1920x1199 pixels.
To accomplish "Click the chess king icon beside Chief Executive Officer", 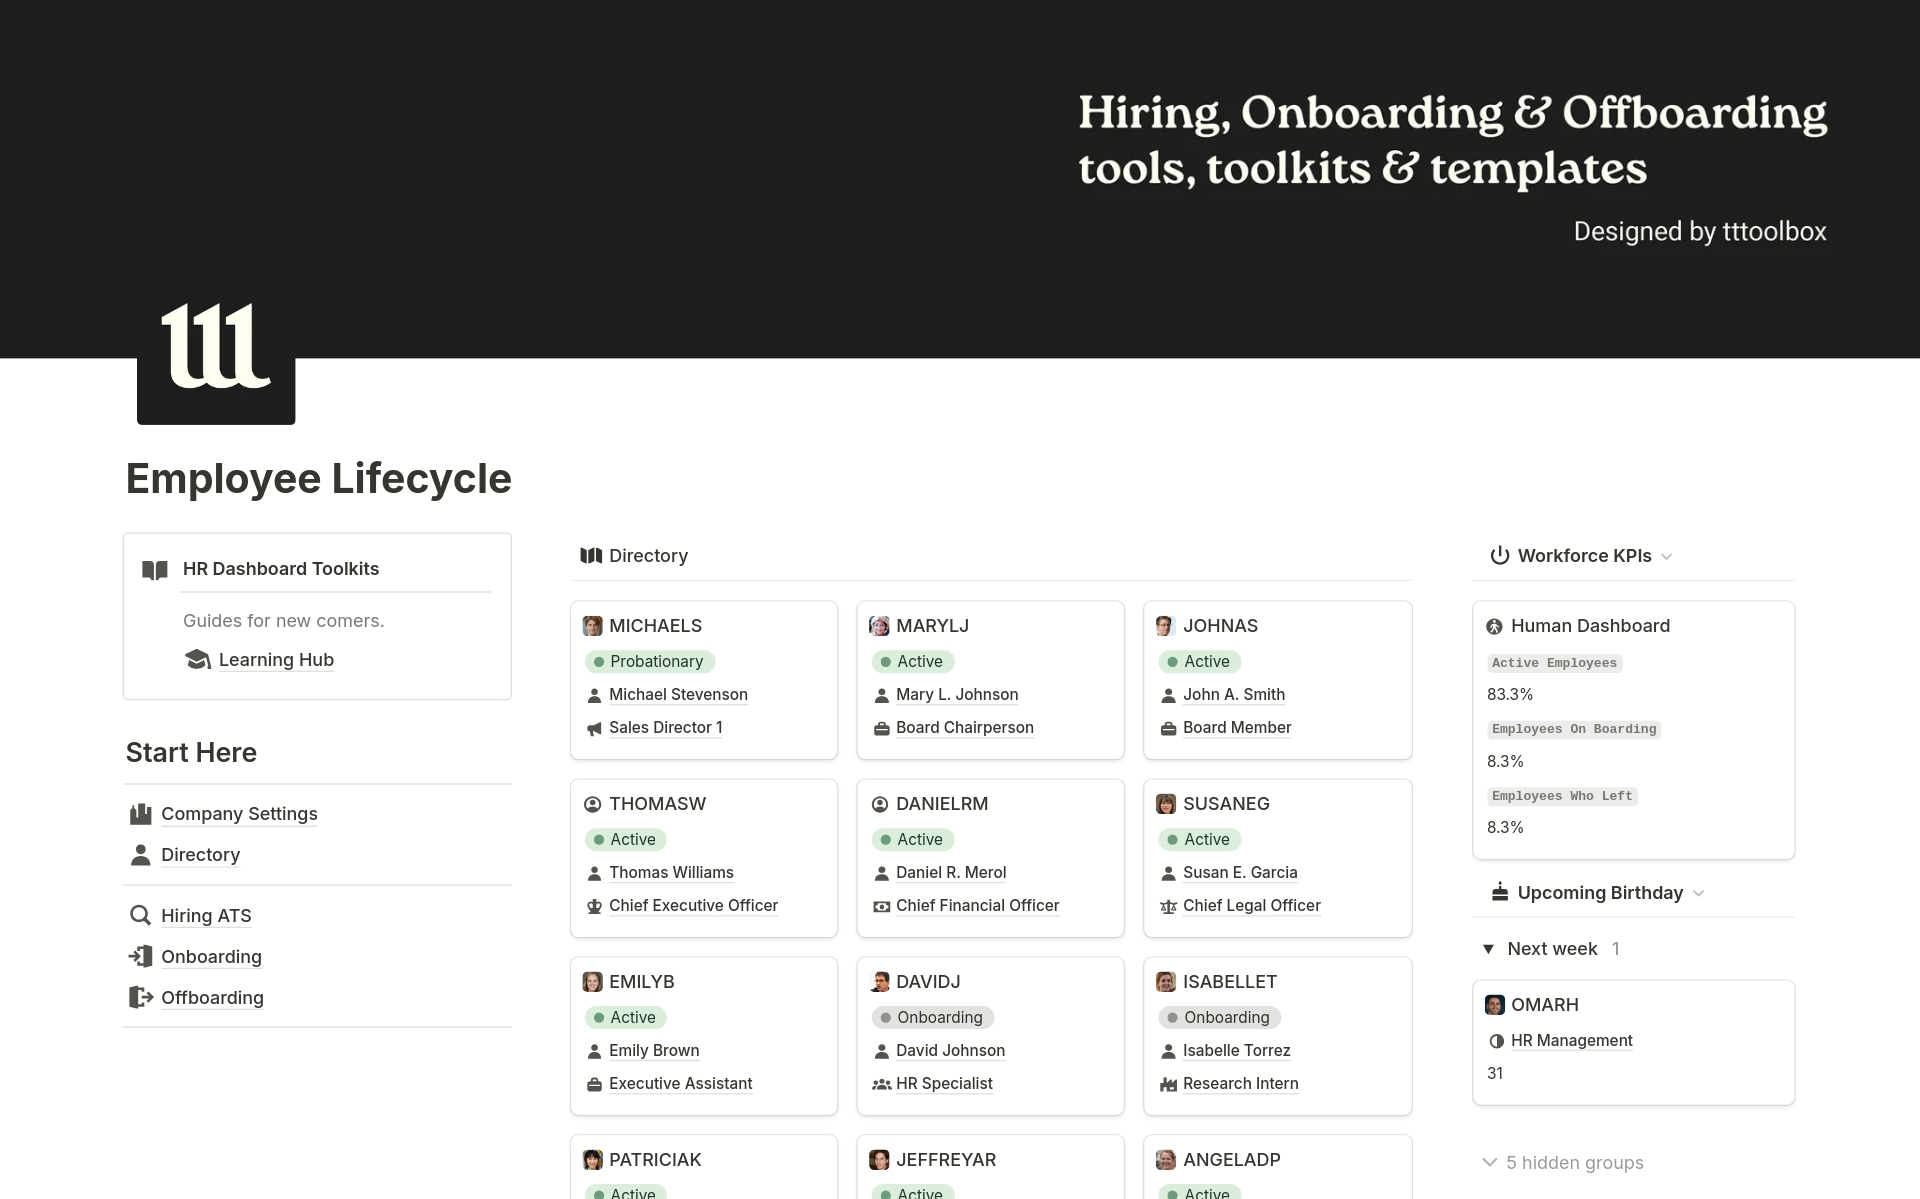I will tap(594, 907).
